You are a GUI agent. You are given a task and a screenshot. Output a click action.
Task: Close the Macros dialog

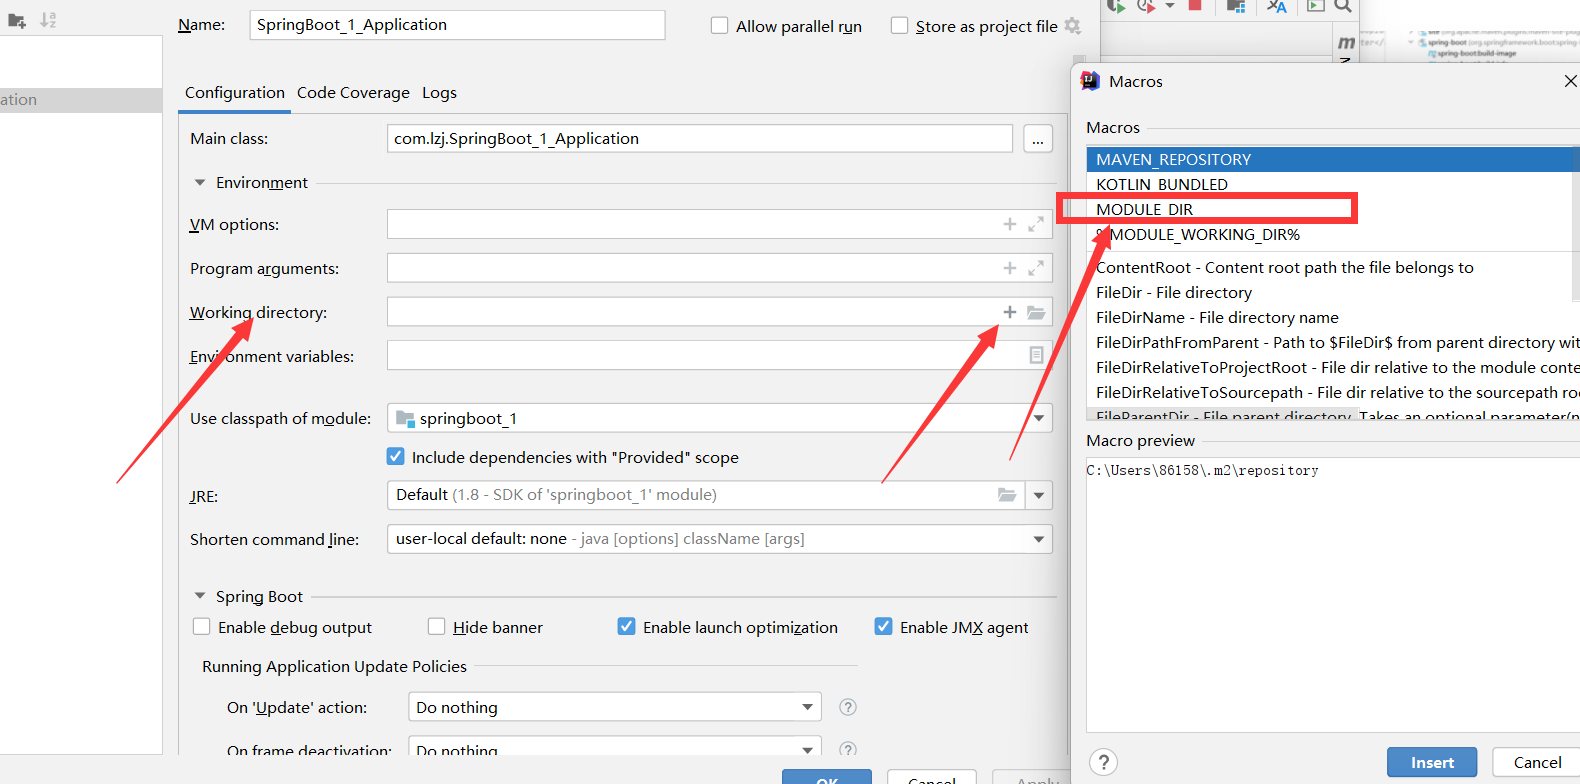[x=1570, y=81]
